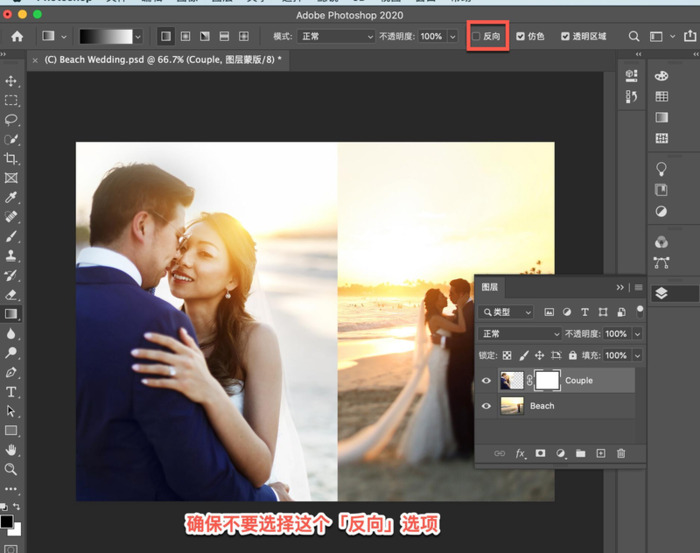Toggle lock transparent pixels in Layers
The image size is (700, 553).
point(507,355)
